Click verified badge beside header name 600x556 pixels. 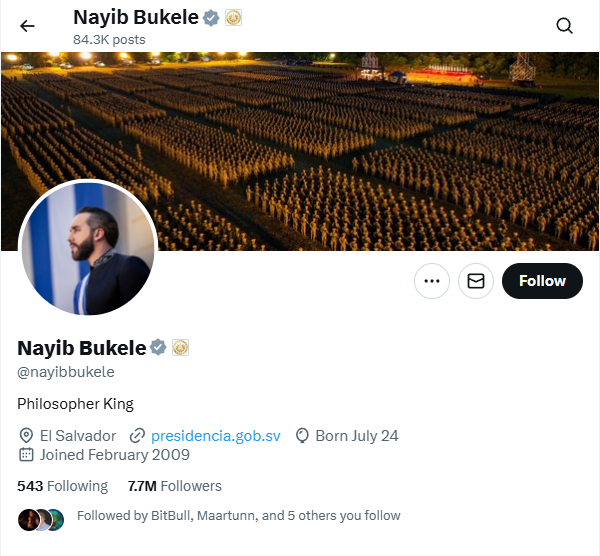click(211, 18)
